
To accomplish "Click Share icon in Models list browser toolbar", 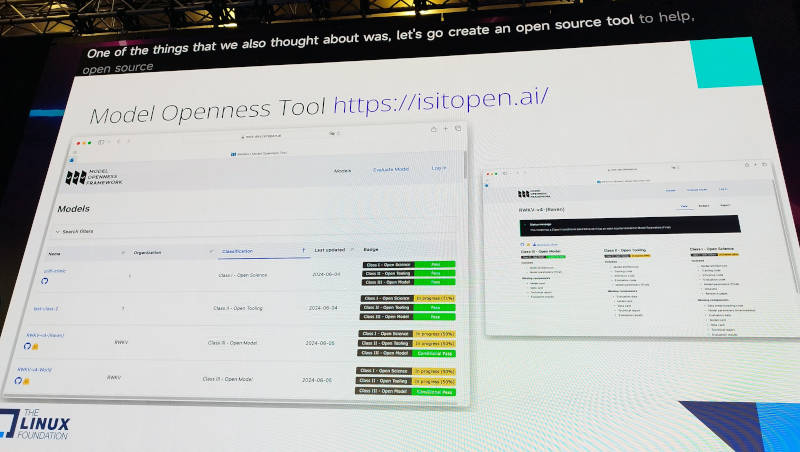I will (434, 130).
